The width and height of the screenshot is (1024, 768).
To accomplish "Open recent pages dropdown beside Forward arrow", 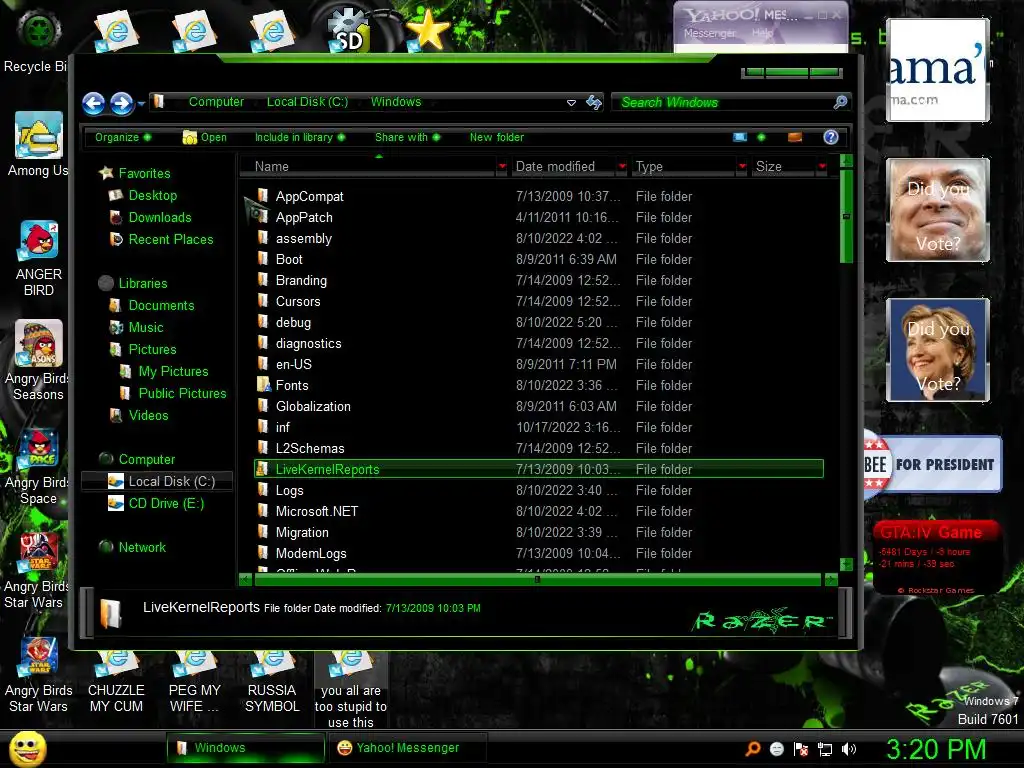I will pos(141,103).
